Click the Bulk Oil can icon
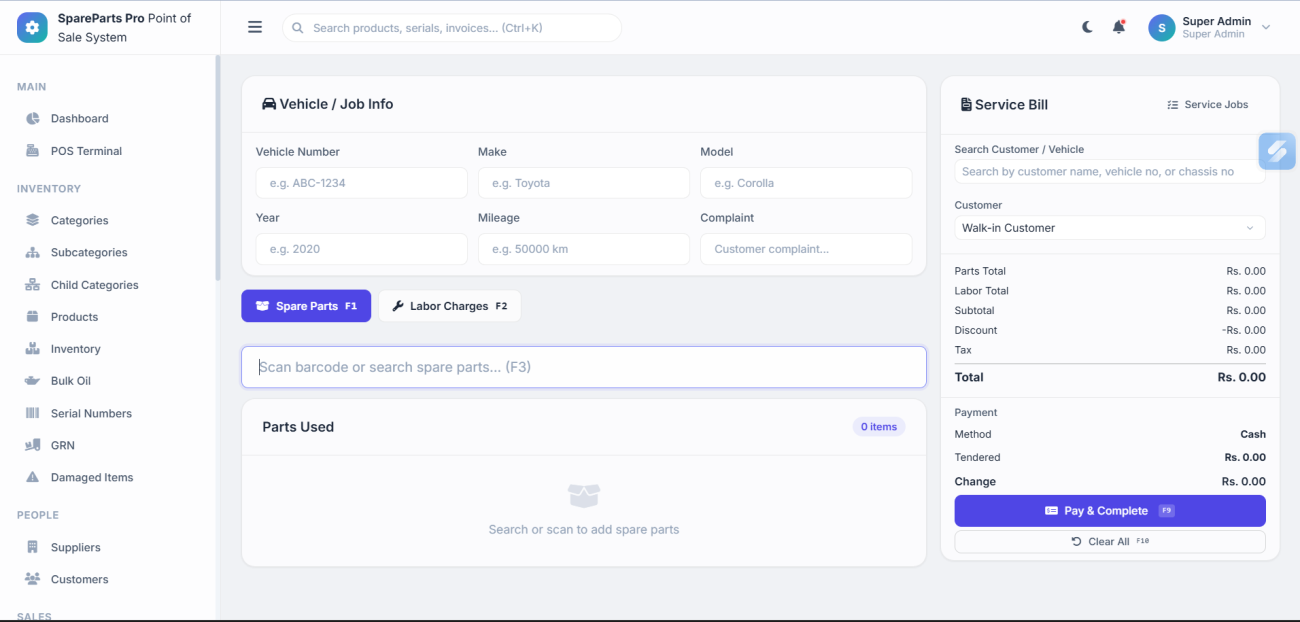The image size is (1300, 622). coord(32,381)
